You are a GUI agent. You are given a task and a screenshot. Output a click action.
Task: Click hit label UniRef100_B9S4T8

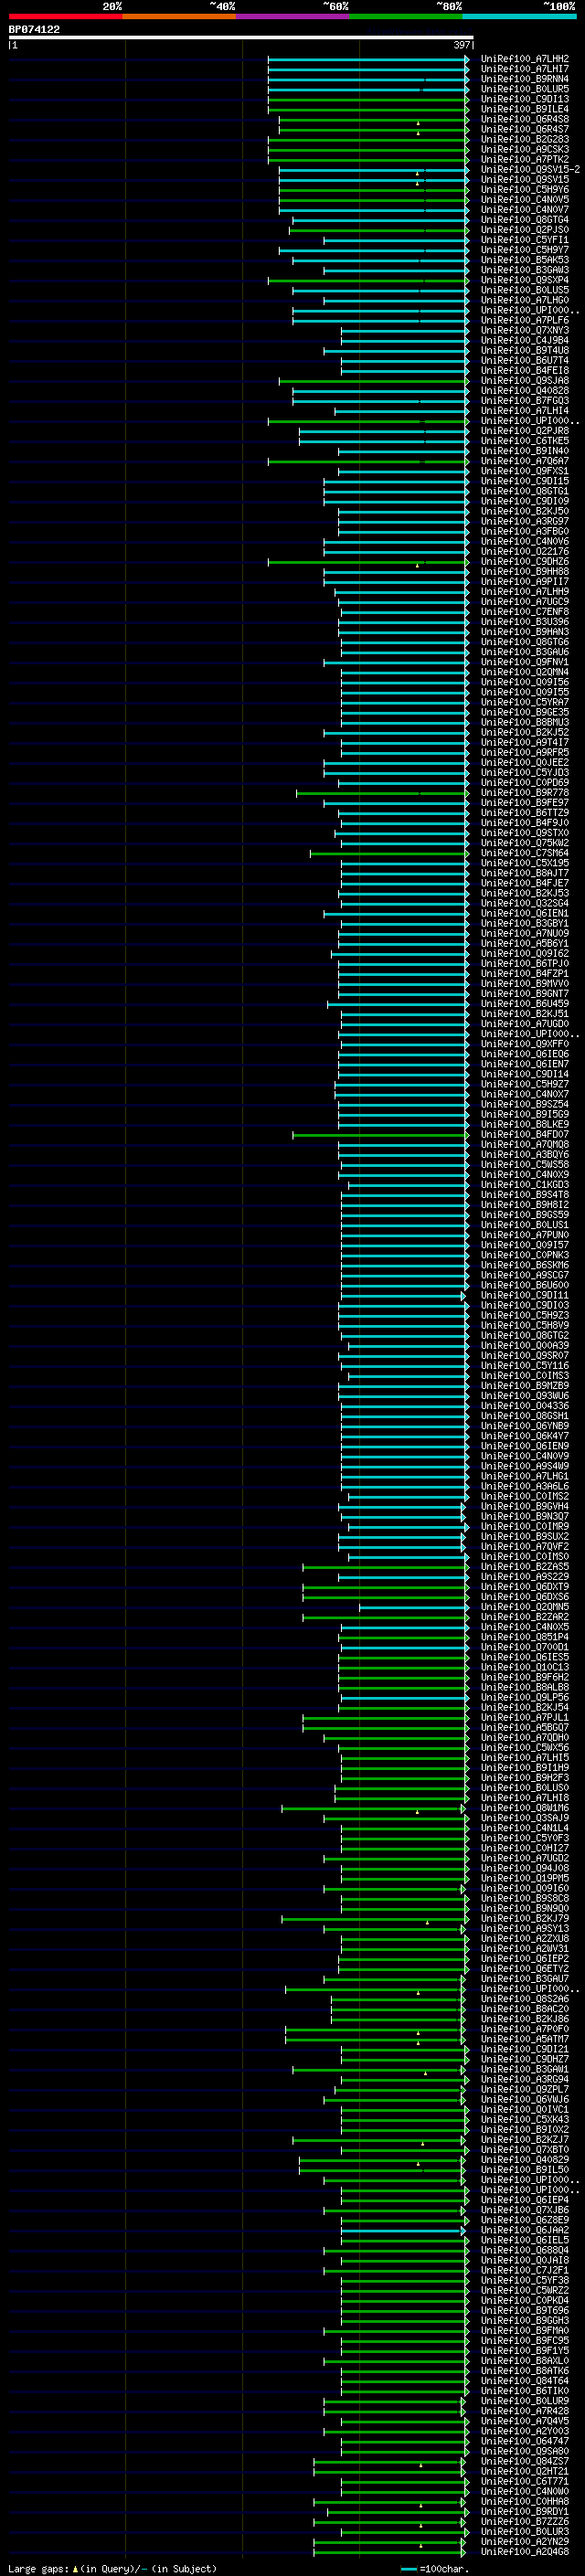(x=525, y=1195)
